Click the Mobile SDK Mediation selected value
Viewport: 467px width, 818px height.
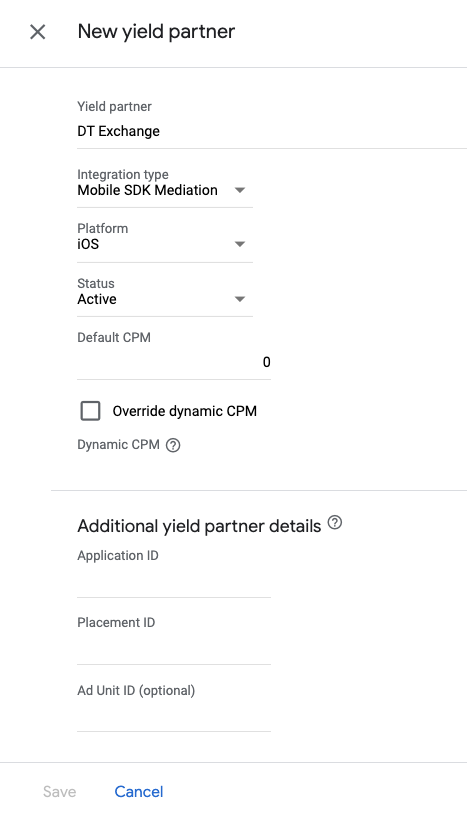(148, 190)
